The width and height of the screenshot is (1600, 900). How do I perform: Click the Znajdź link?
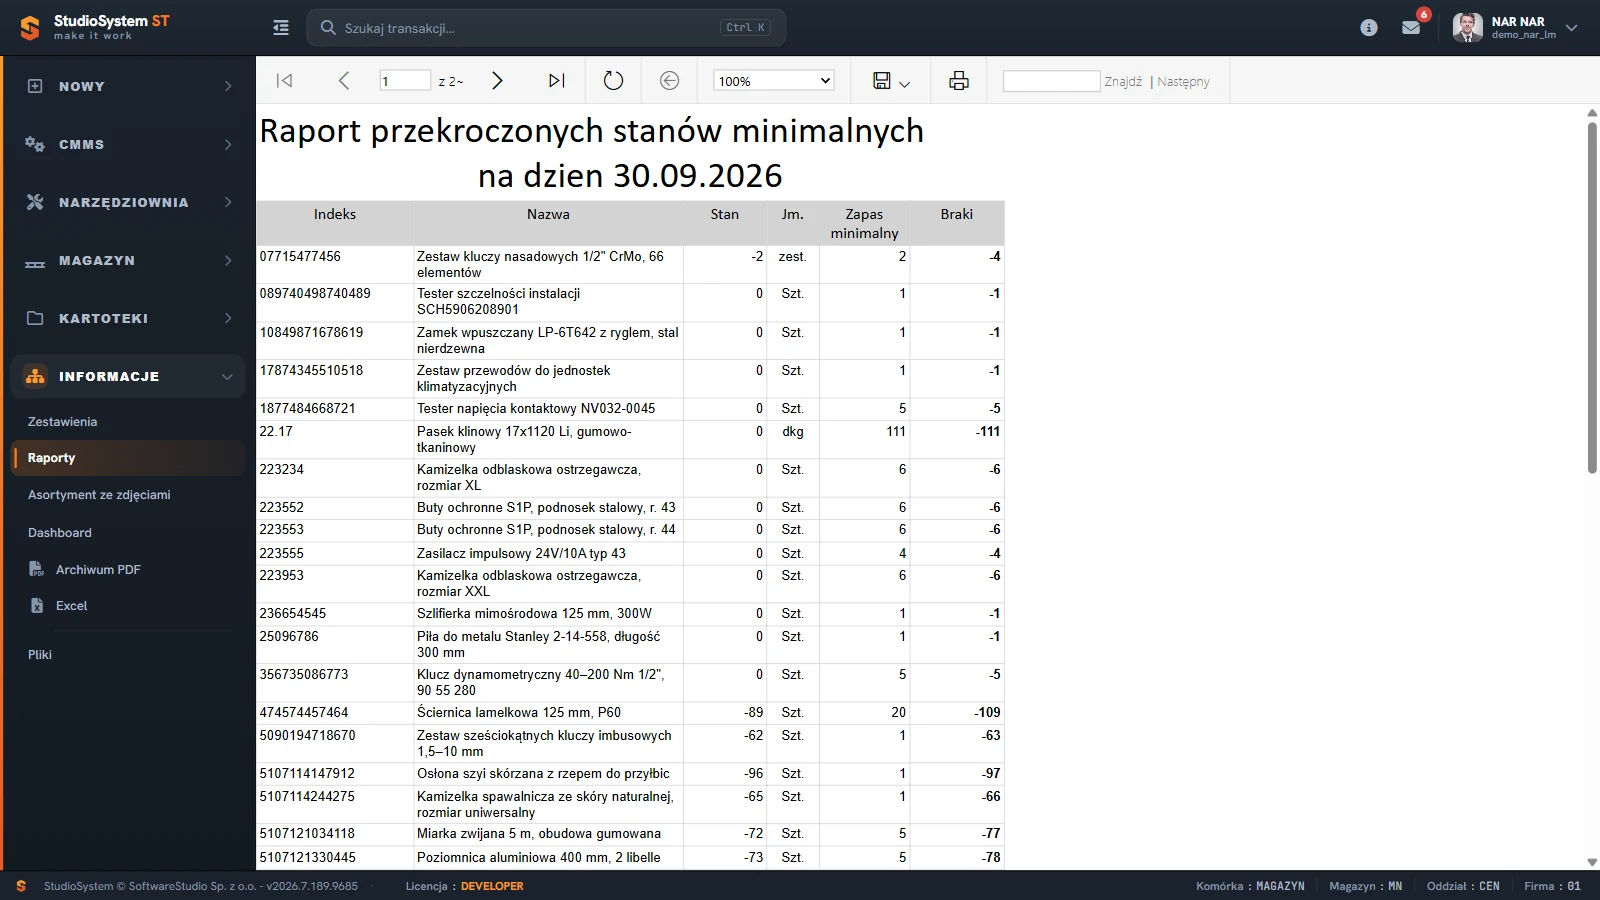(x=1123, y=81)
